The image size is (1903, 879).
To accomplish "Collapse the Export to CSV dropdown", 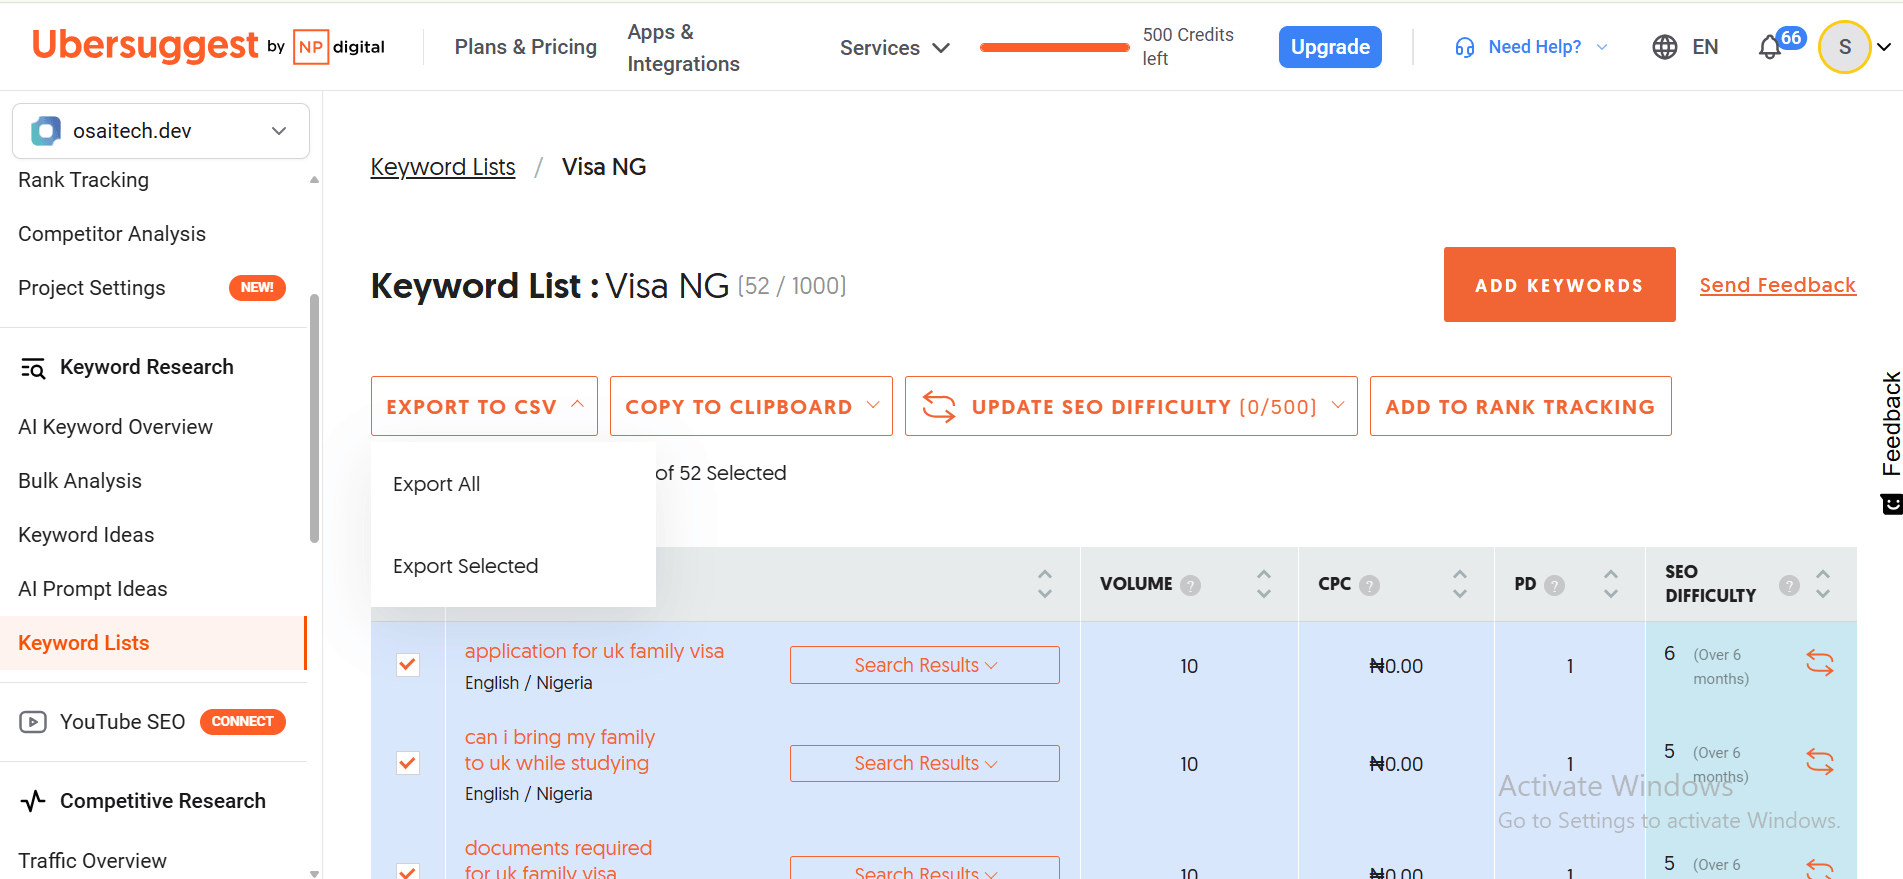I will (484, 406).
